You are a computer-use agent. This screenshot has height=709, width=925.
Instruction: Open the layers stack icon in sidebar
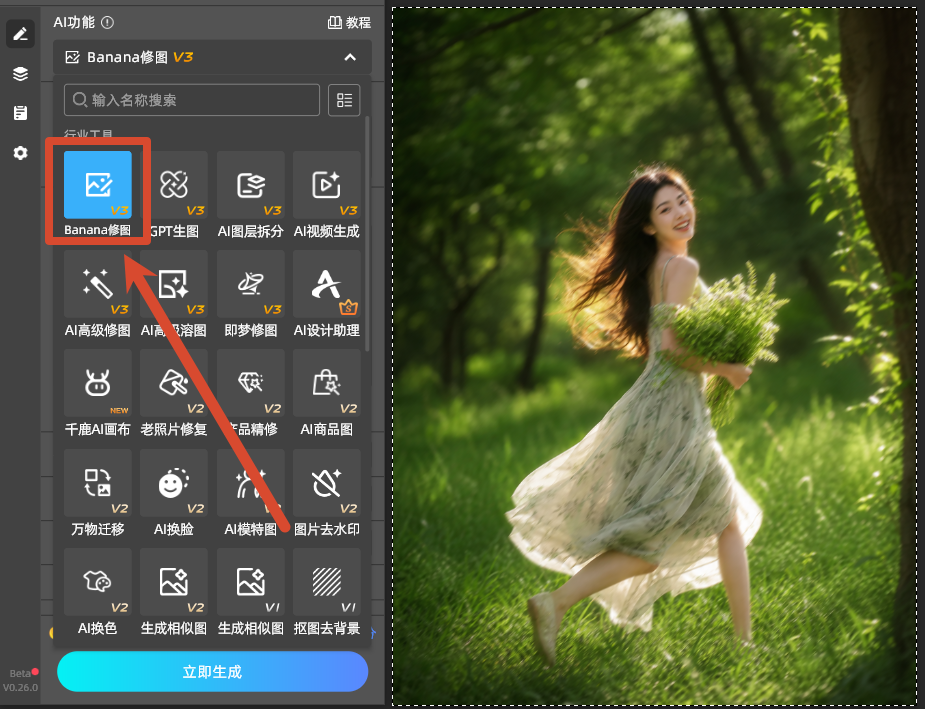[x=21, y=74]
